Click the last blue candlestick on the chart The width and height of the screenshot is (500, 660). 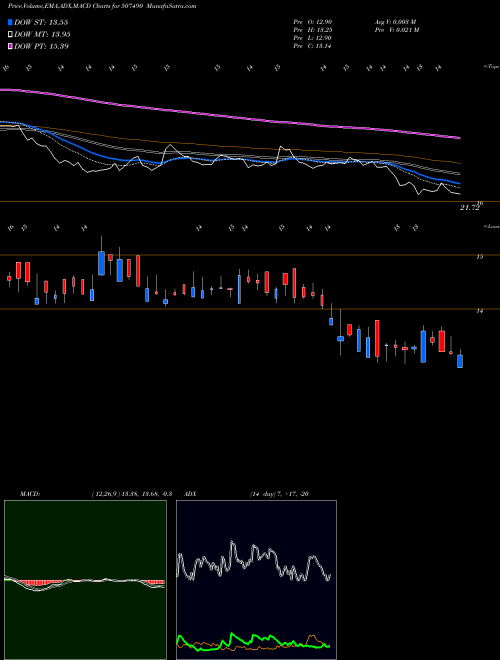460,361
